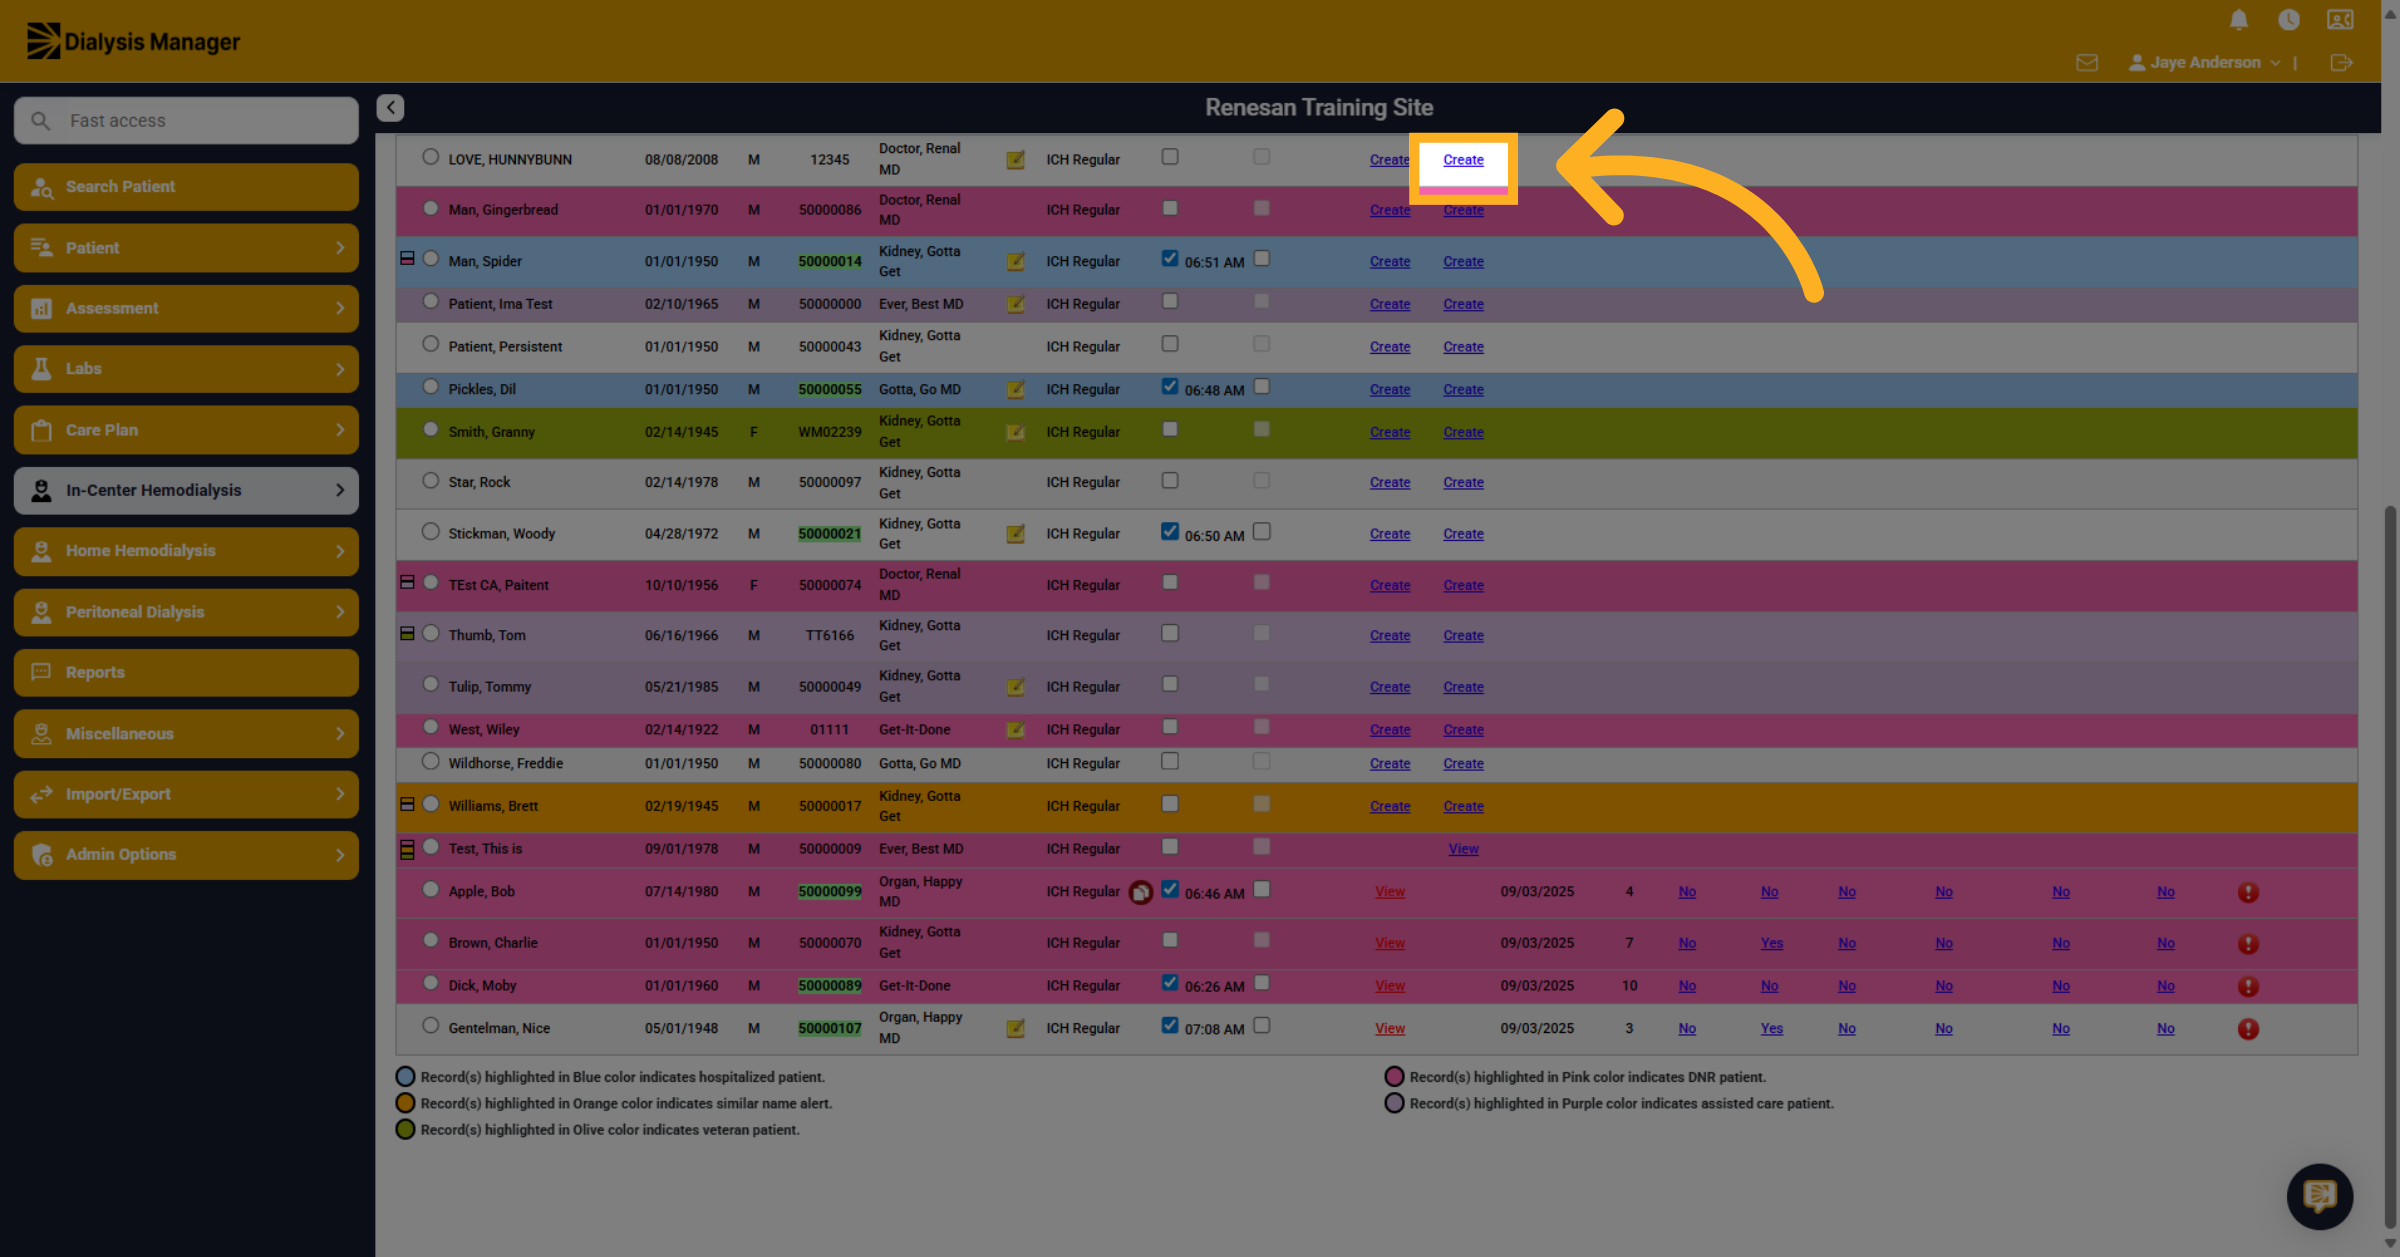Expand the Labs sidebar menu
This screenshot has width=2400, height=1257.
[186, 369]
